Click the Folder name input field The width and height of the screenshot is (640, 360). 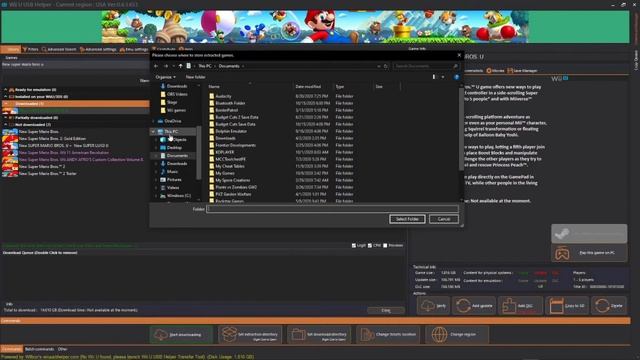point(332,209)
